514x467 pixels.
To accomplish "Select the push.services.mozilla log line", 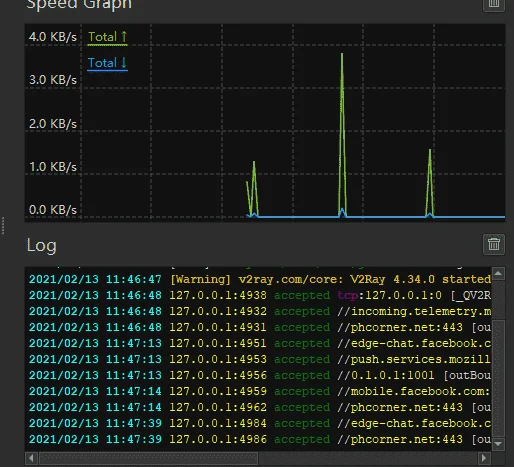I will pyautogui.click(x=260, y=359).
